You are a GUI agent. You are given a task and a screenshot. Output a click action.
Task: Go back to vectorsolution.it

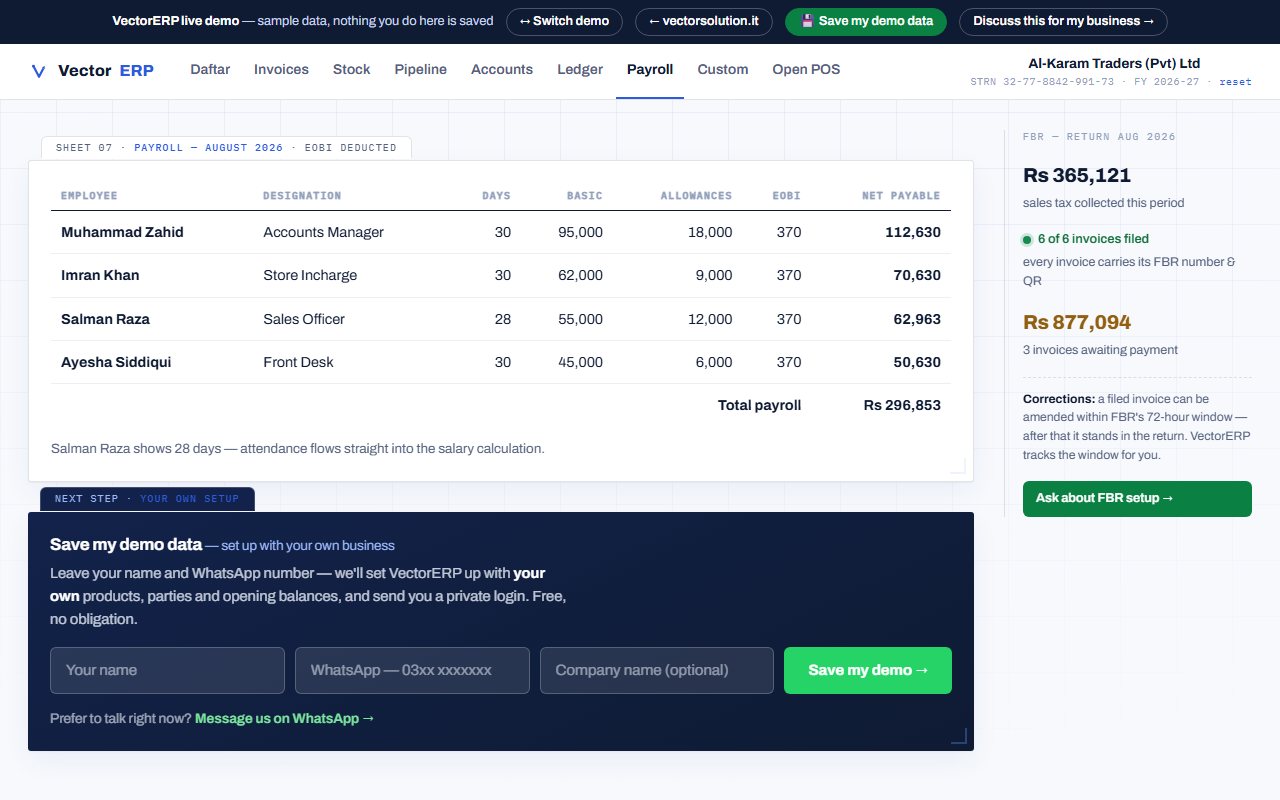pos(704,21)
